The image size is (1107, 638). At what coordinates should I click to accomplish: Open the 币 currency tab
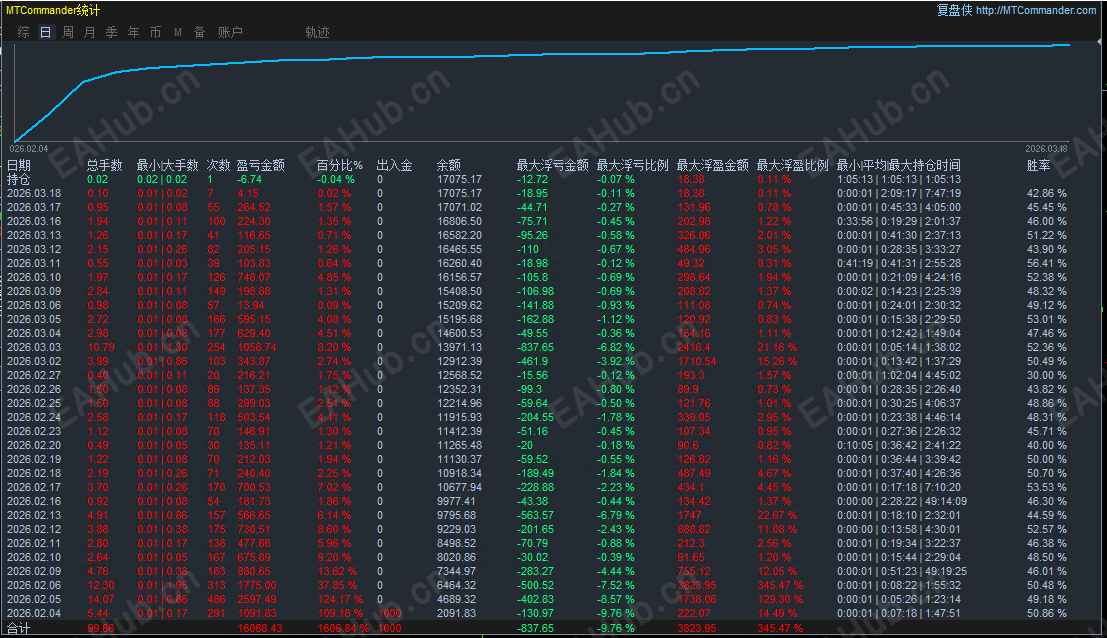point(155,32)
